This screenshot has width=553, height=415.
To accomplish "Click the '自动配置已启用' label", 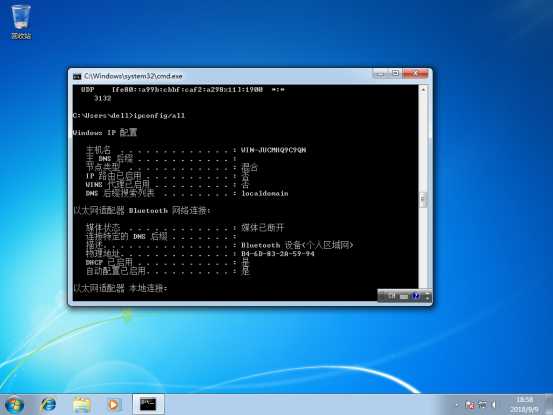I will [116, 271].
